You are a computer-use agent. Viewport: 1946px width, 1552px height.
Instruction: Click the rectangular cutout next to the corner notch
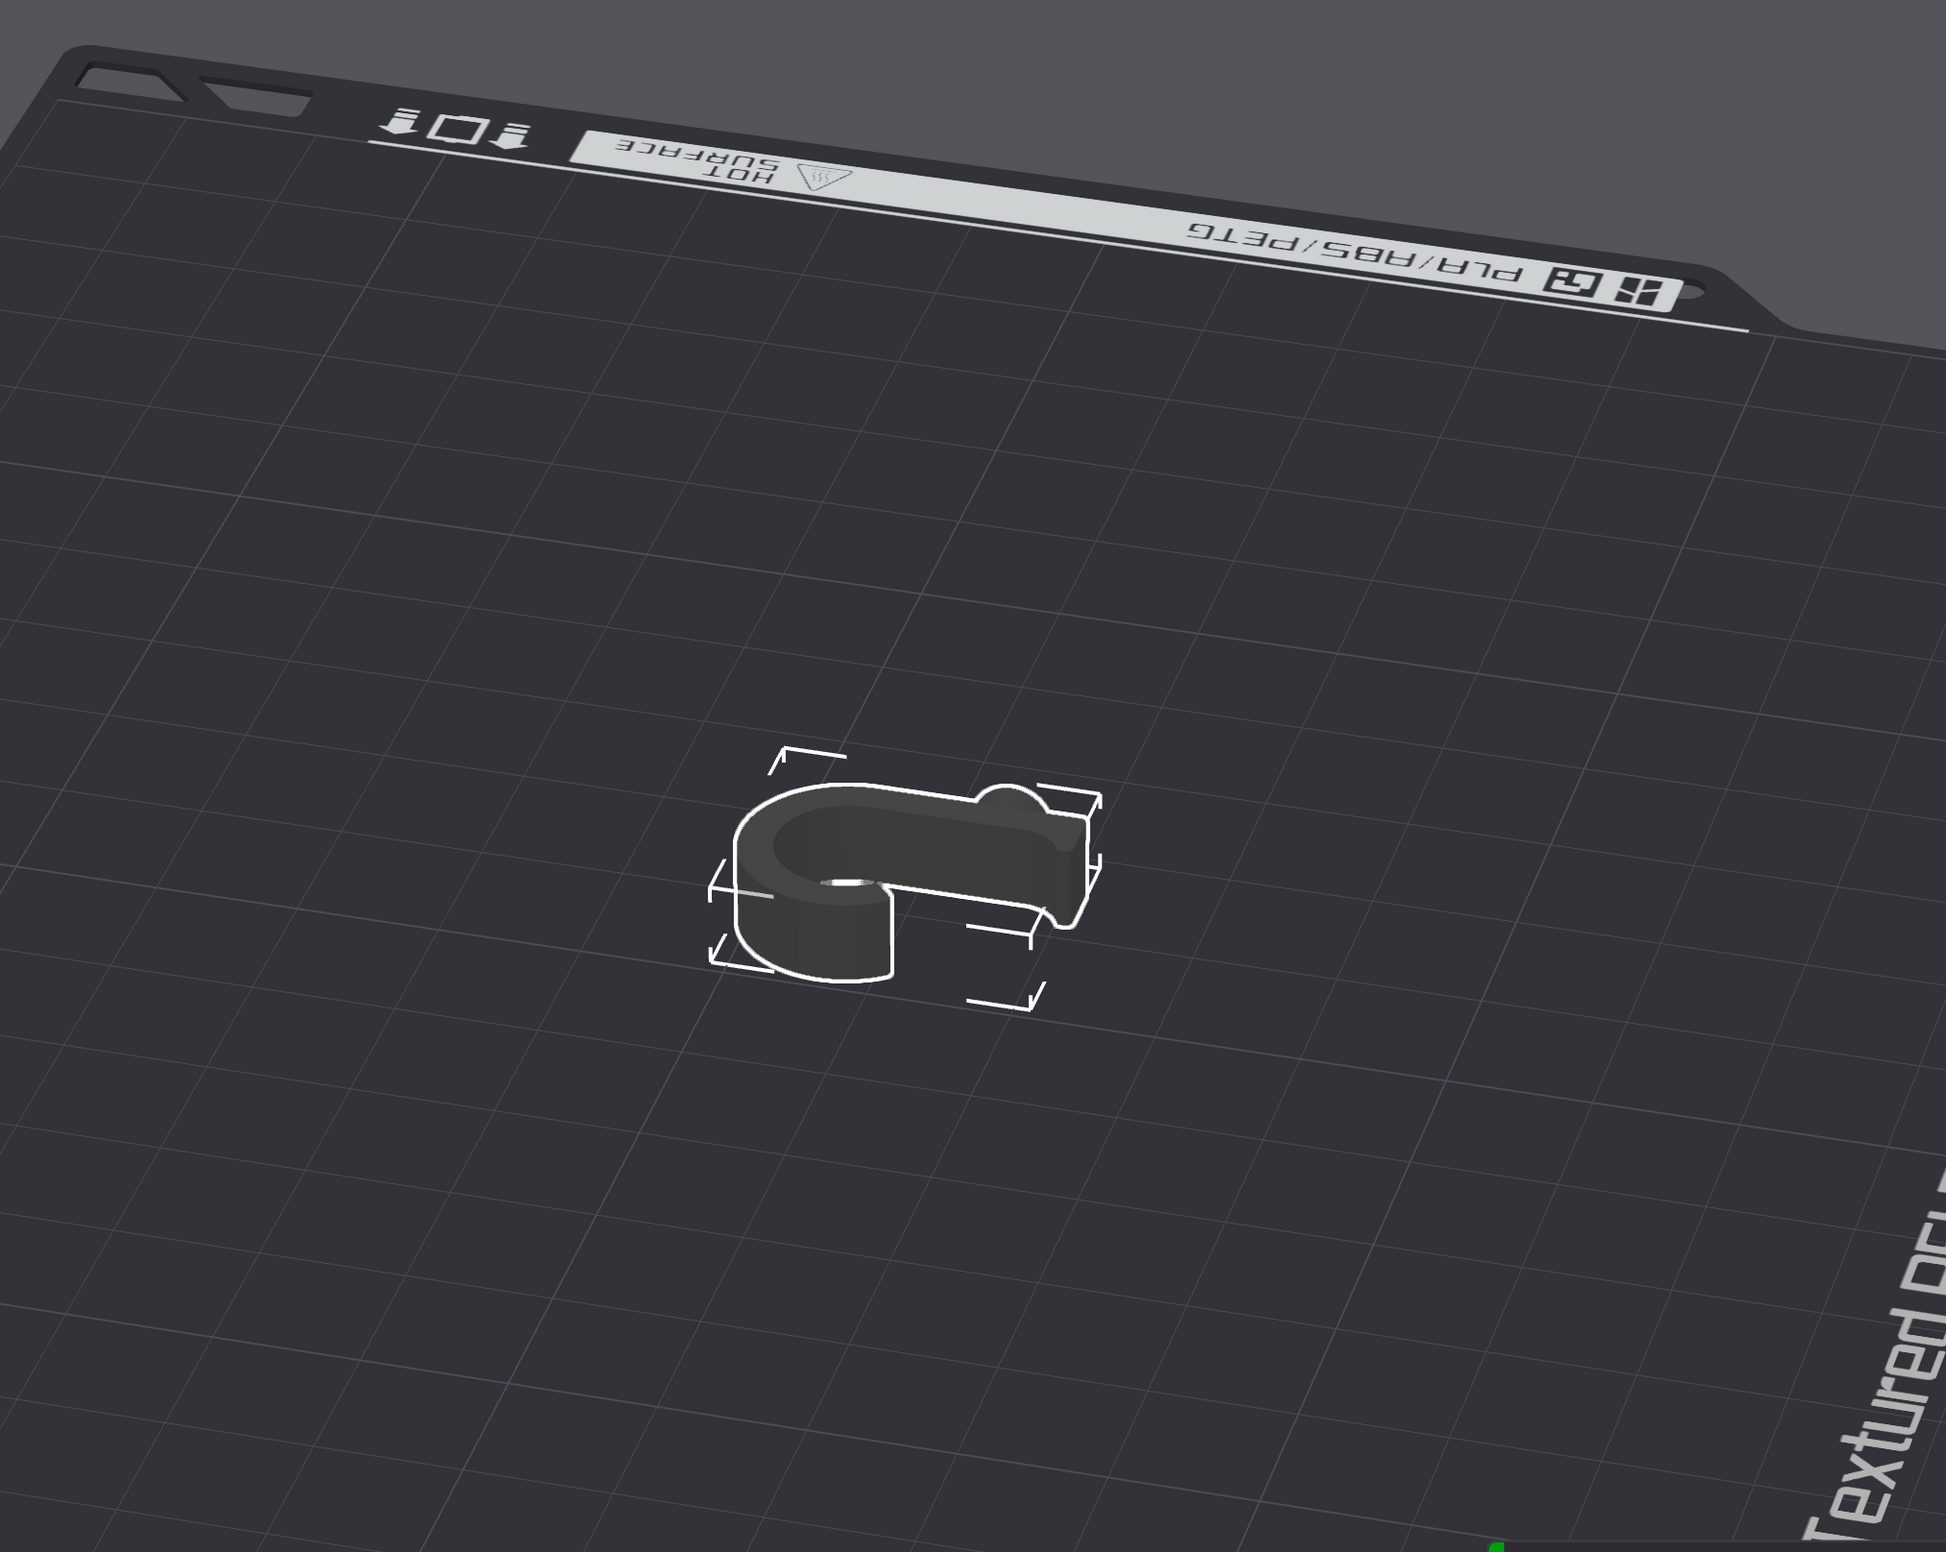[258, 97]
